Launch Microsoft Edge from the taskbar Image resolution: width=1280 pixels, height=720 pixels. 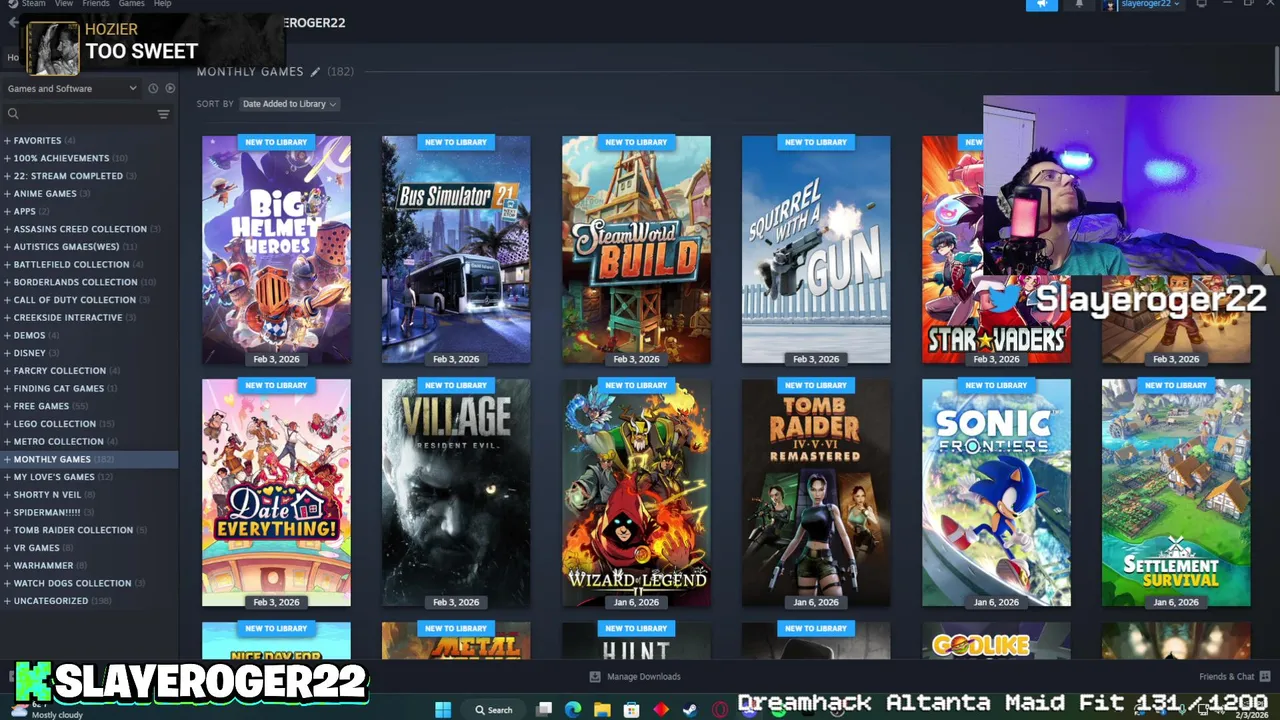(x=573, y=710)
